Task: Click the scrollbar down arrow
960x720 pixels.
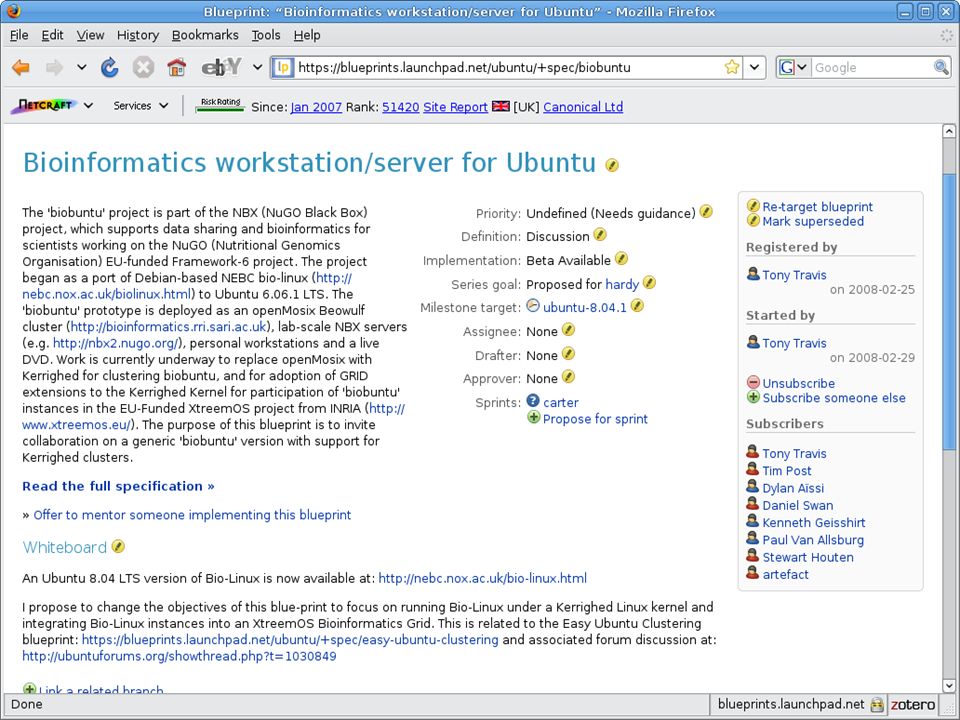Action: point(949,686)
